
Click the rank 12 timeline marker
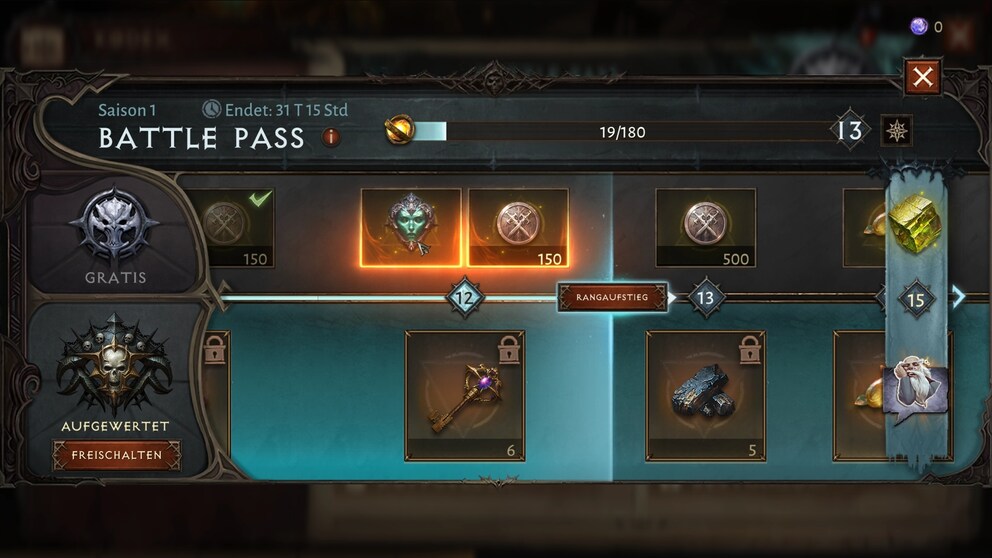[x=465, y=297]
